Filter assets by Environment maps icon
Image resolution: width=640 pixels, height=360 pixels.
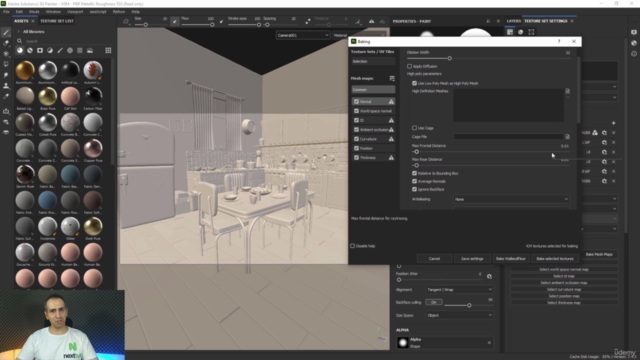pos(90,51)
